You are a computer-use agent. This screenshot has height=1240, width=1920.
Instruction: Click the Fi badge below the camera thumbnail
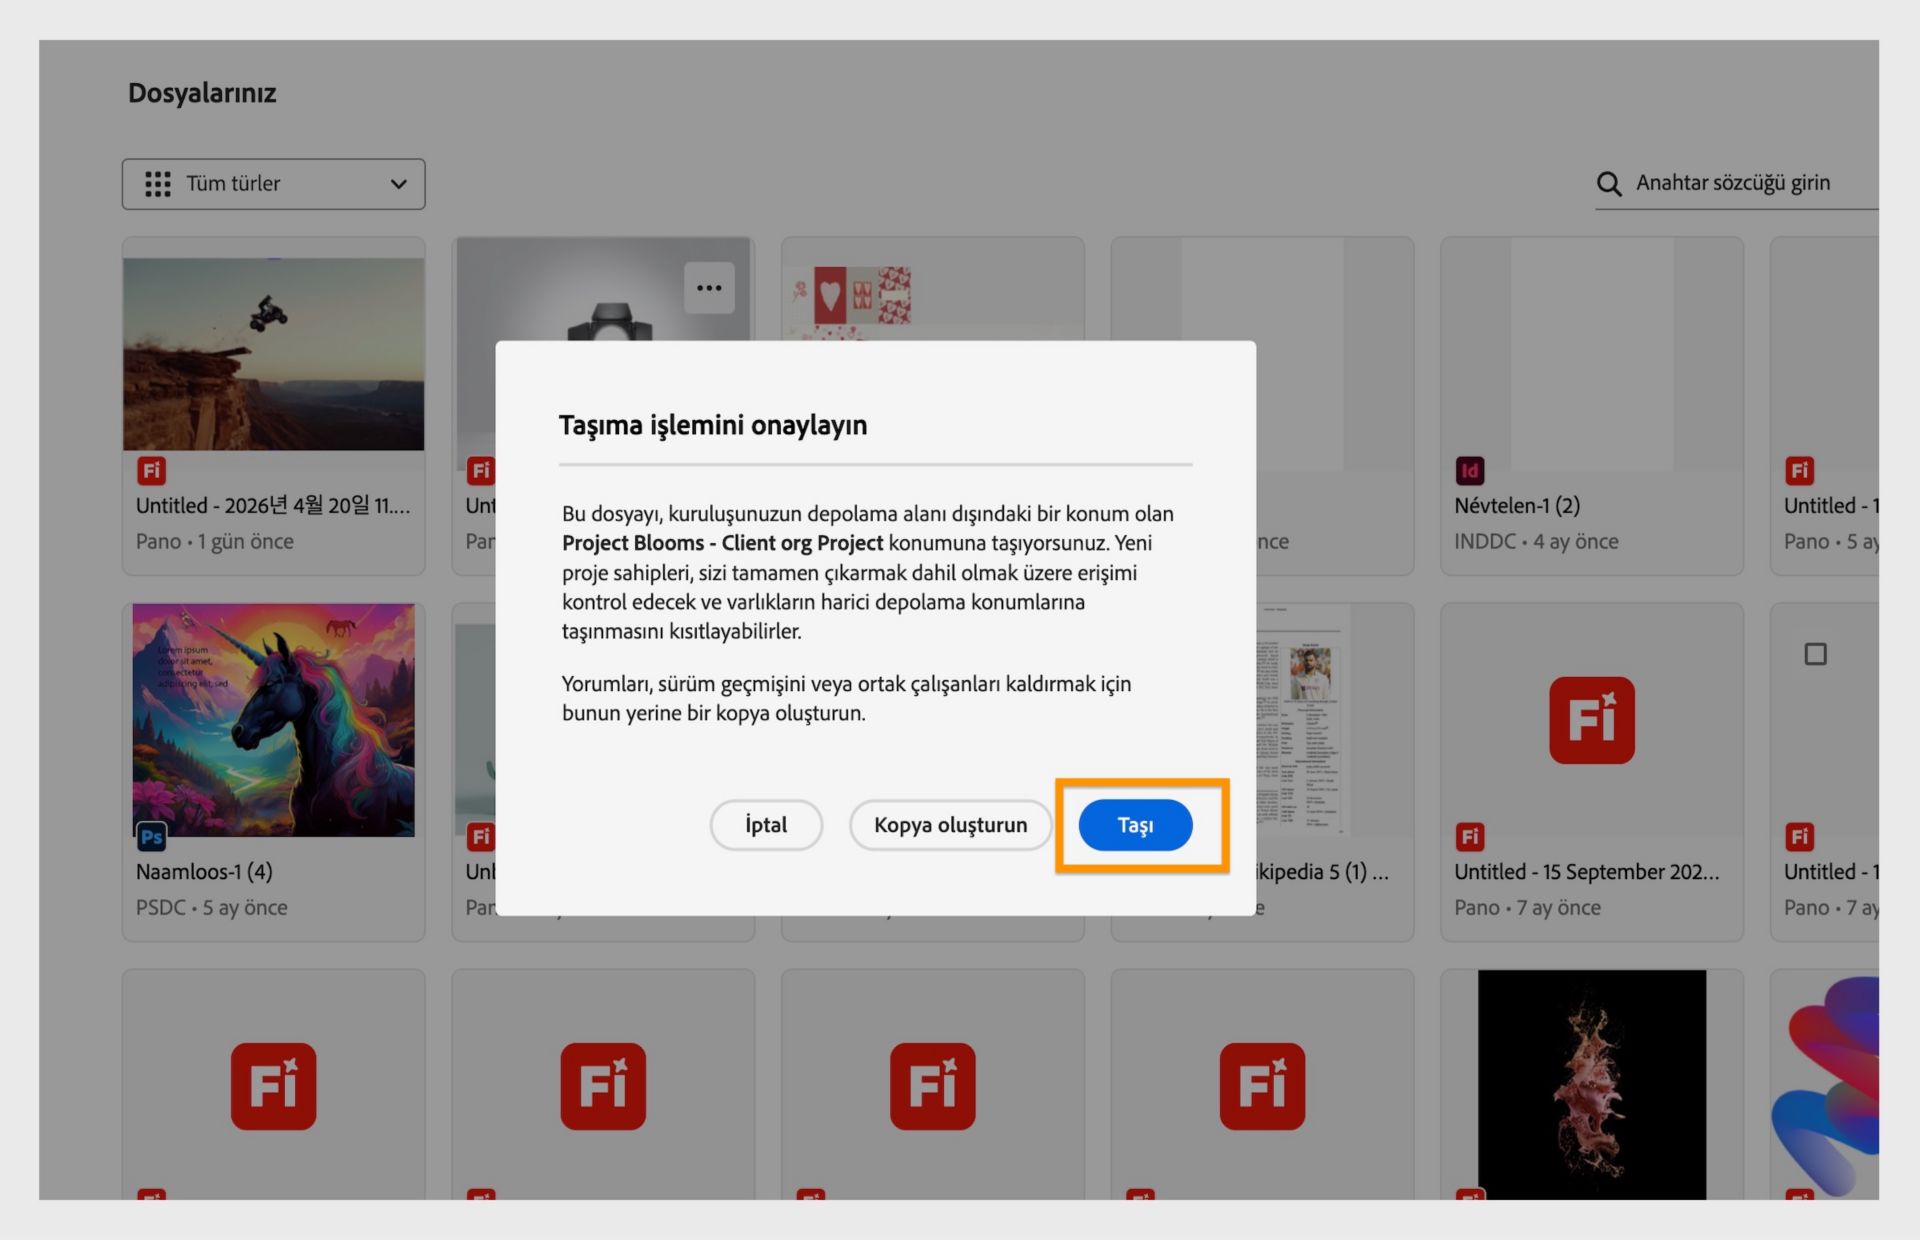[481, 470]
